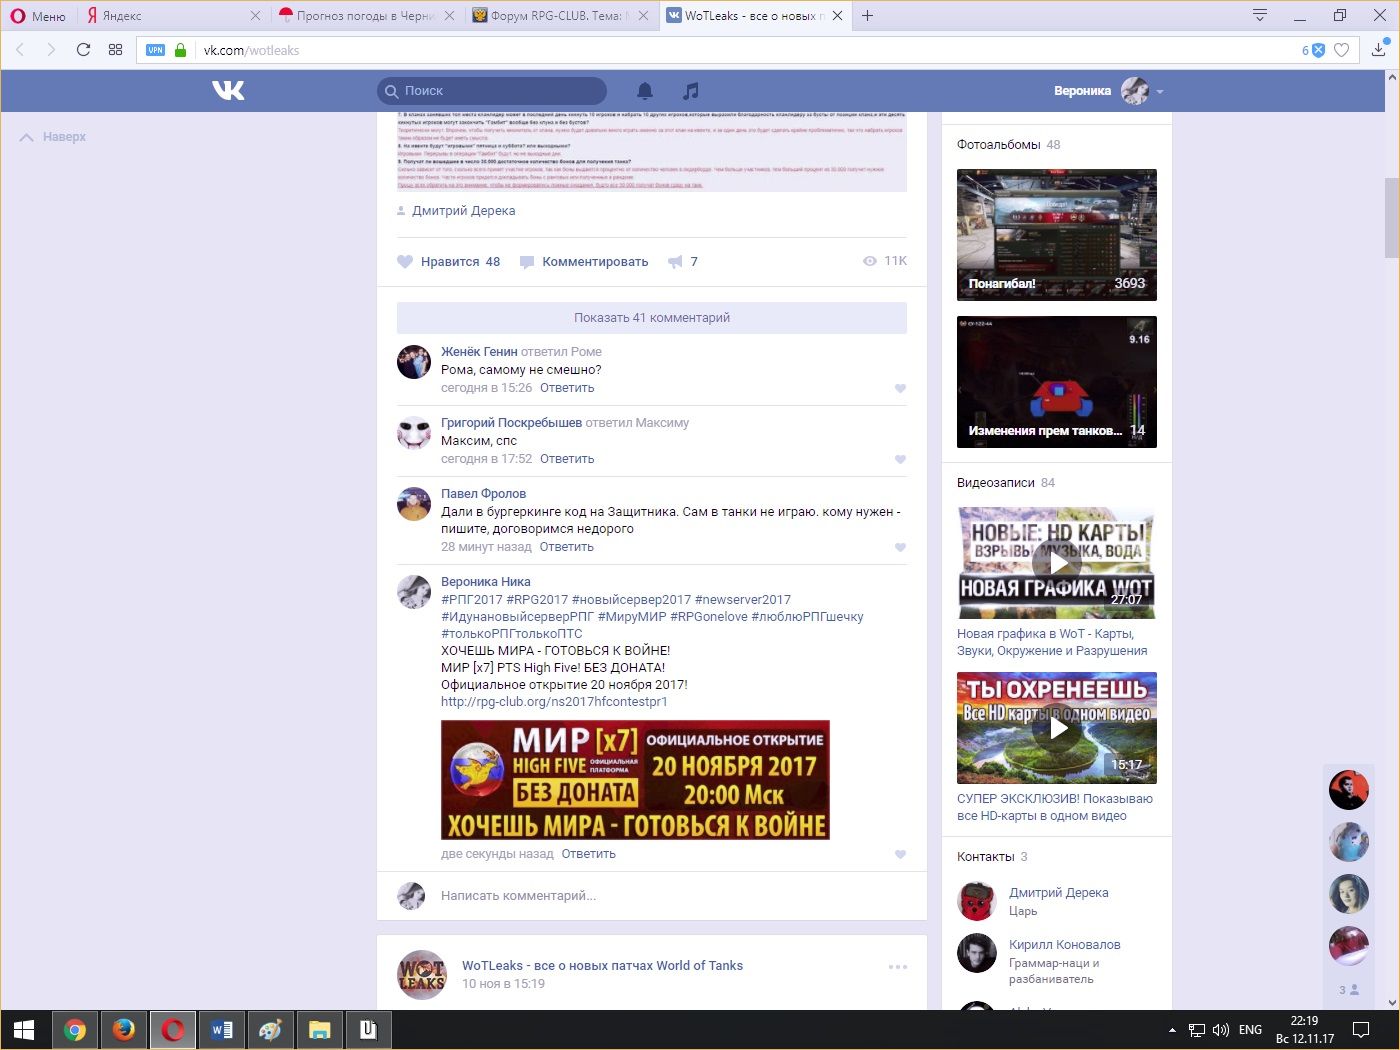Expand Показать 41 комментарий
This screenshot has height=1050, width=1400.
click(x=651, y=318)
